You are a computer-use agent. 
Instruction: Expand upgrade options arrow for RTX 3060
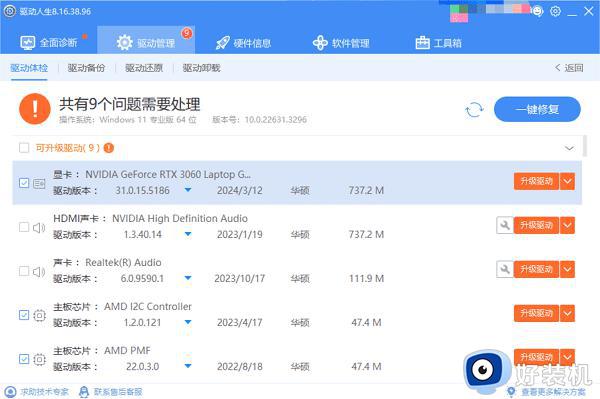[567, 181]
